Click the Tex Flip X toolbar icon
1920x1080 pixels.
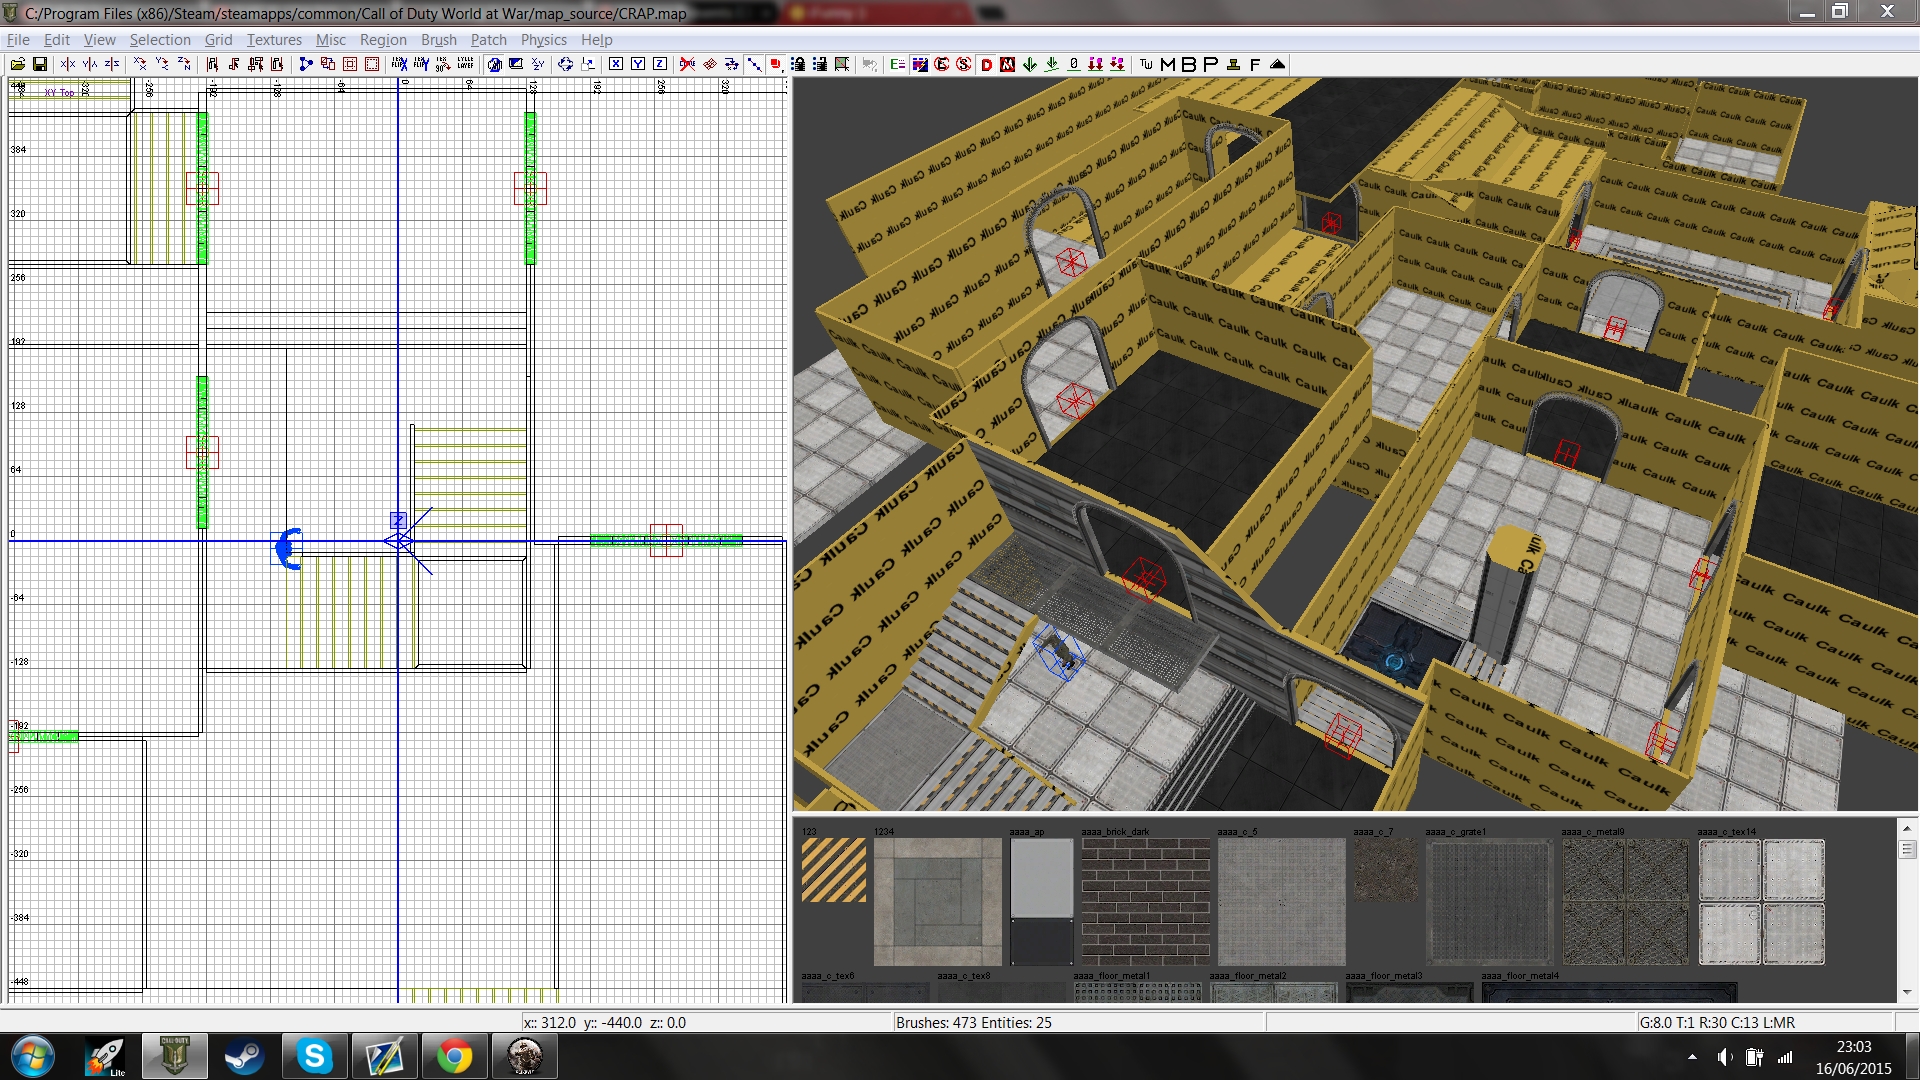point(400,64)
